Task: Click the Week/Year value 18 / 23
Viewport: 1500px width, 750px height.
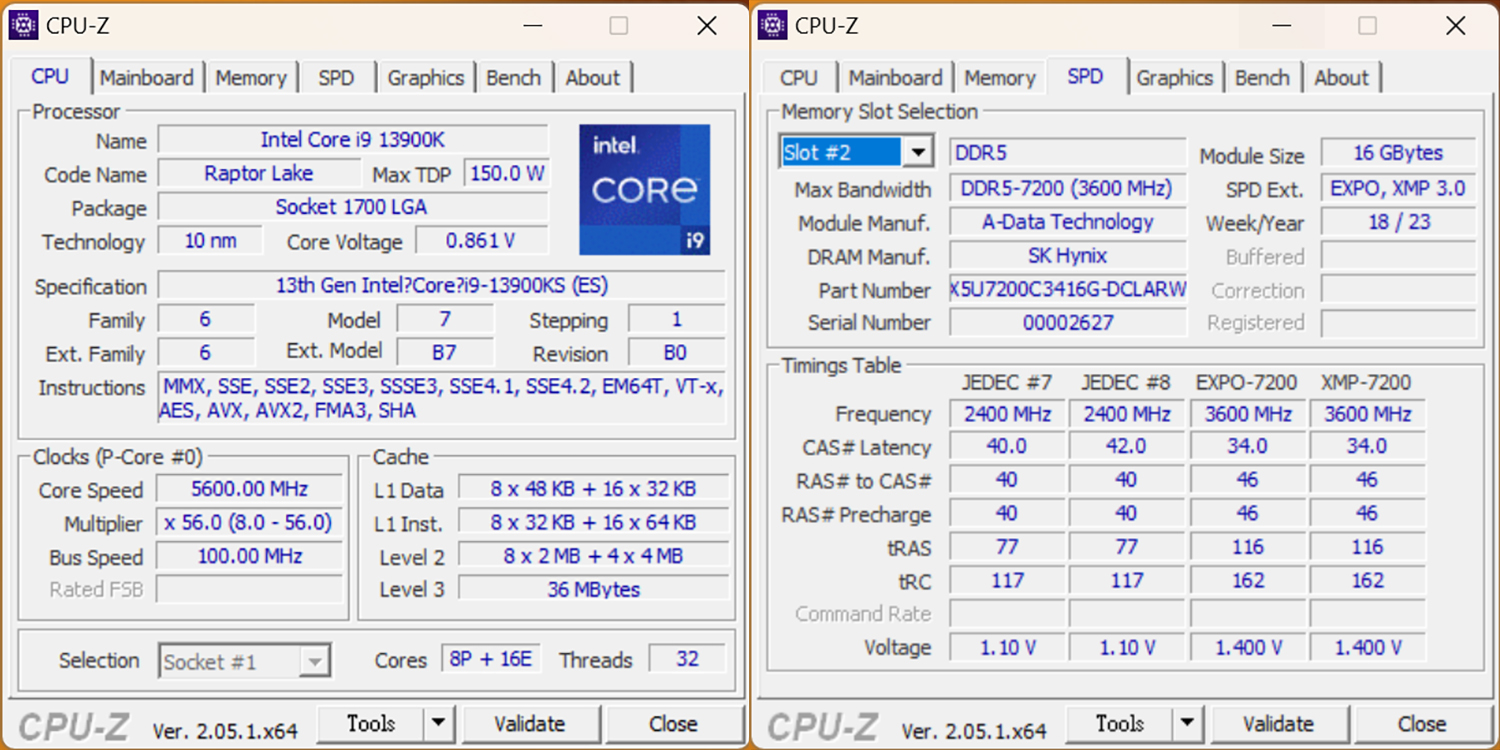Action: point(1398,222)
